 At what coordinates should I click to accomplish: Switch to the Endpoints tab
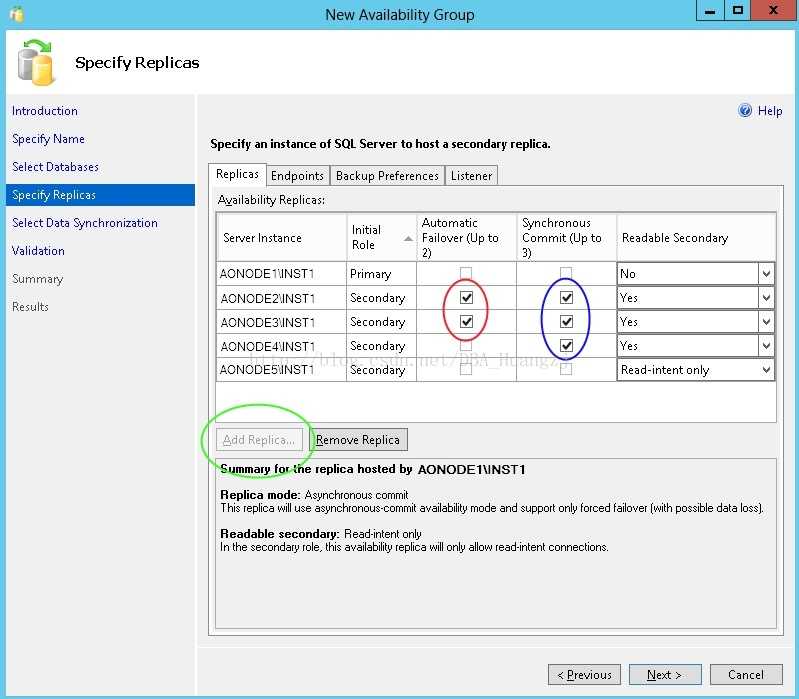coord(297,176)
